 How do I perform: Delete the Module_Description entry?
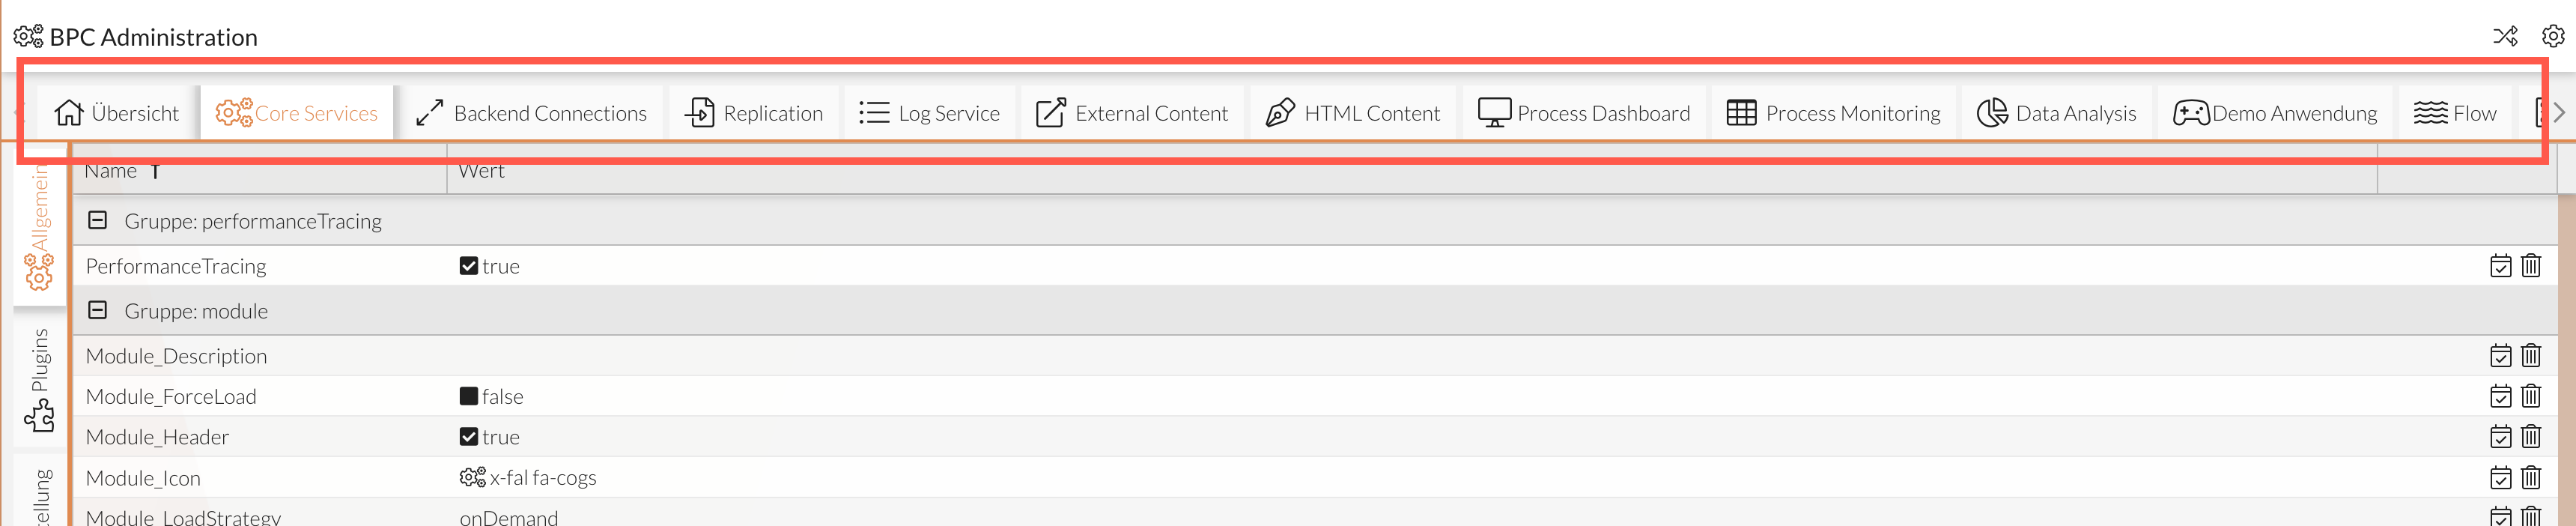pos(2531,356)
